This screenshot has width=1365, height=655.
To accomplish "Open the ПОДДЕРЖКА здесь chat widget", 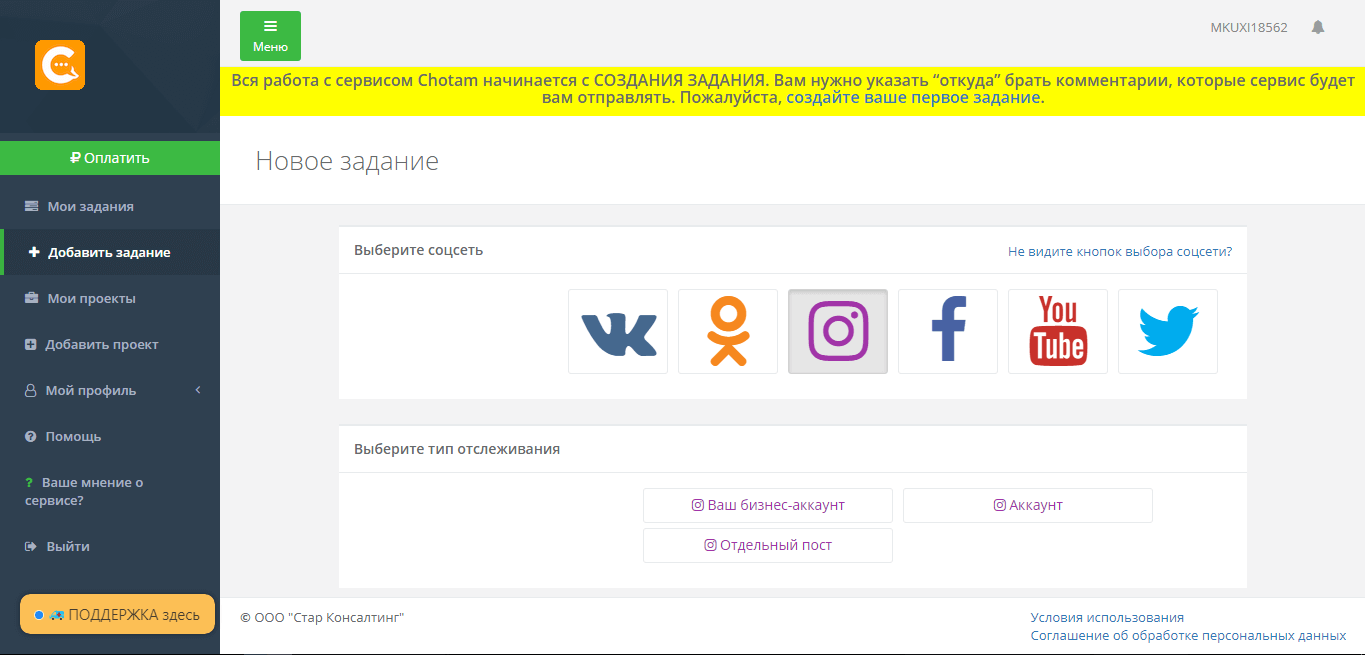I will tap(118, 614).
